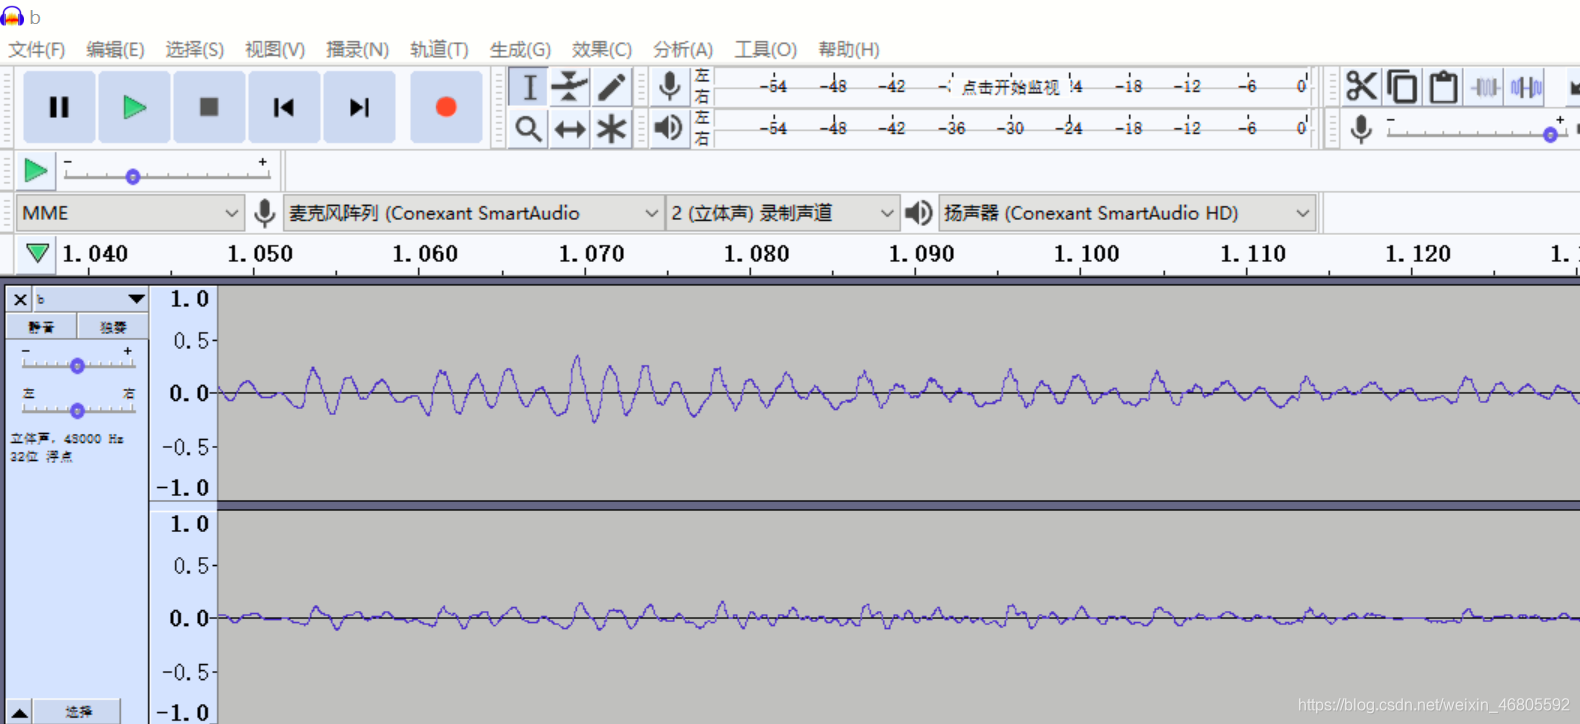Toggle the track's 独奏 (solo) button
The width and height of the screenshot is (1580, 724).
(113, 327)
